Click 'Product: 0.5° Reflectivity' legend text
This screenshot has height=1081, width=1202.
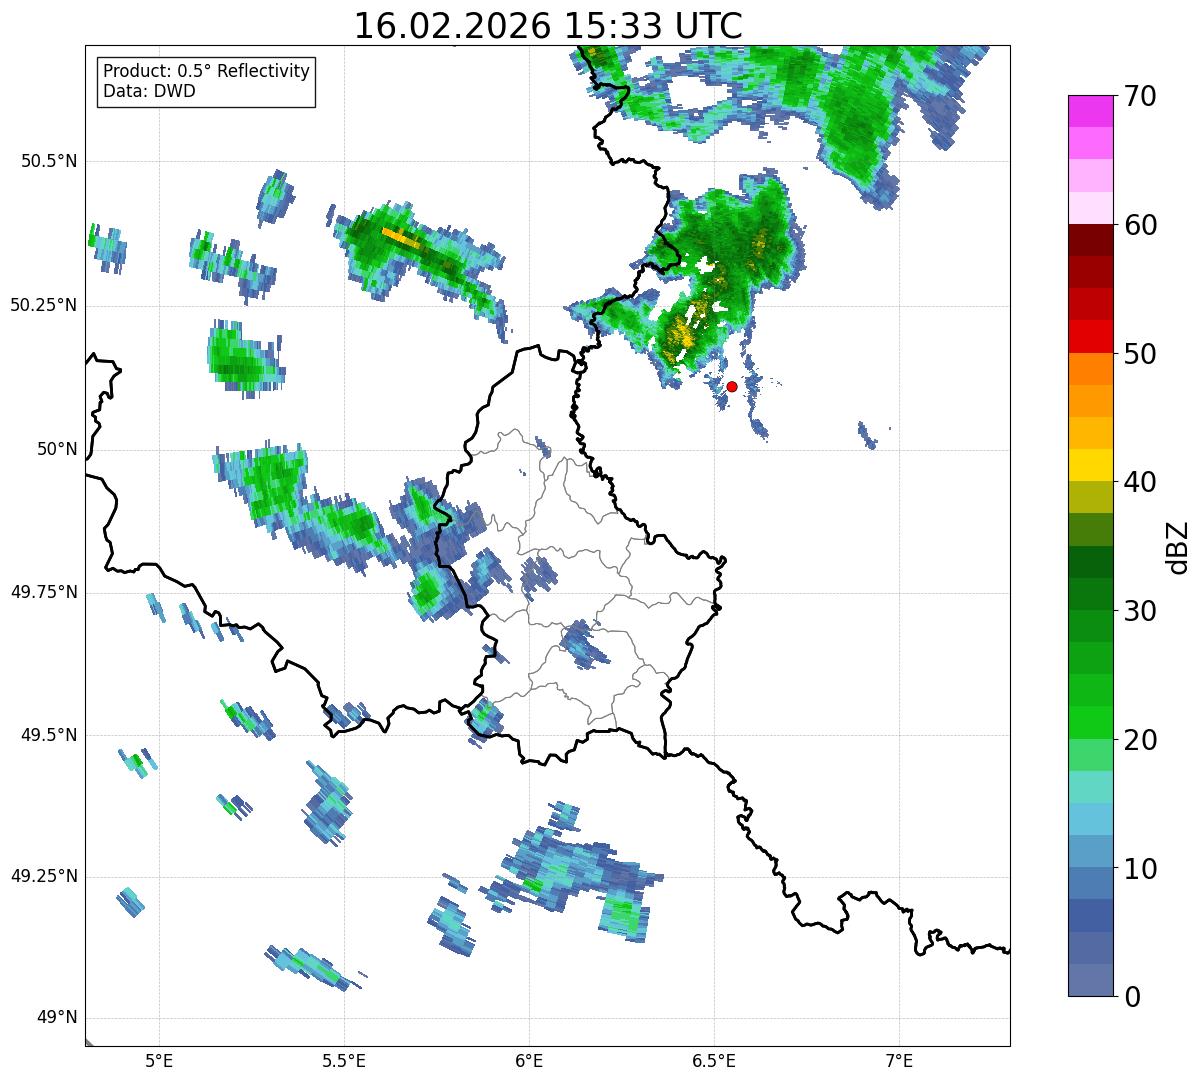[207, 72]
